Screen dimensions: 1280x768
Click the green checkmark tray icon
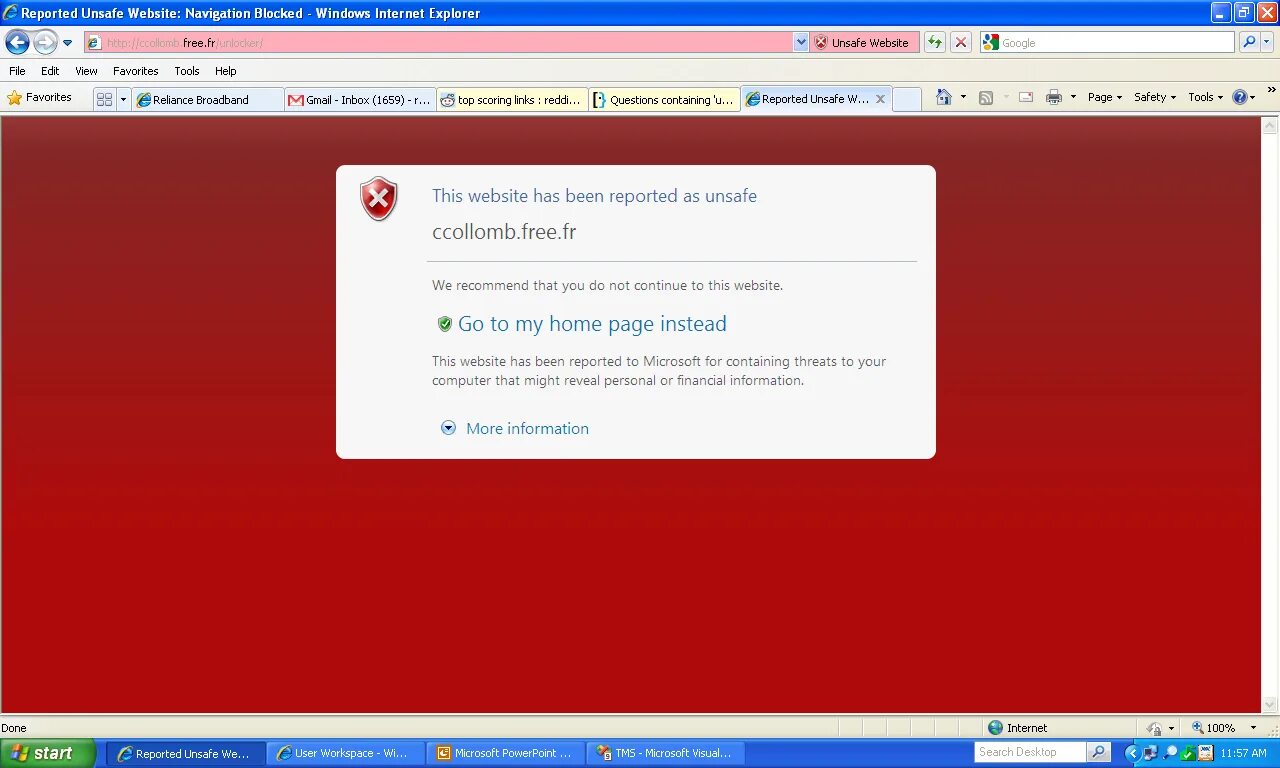[1188, 753]
